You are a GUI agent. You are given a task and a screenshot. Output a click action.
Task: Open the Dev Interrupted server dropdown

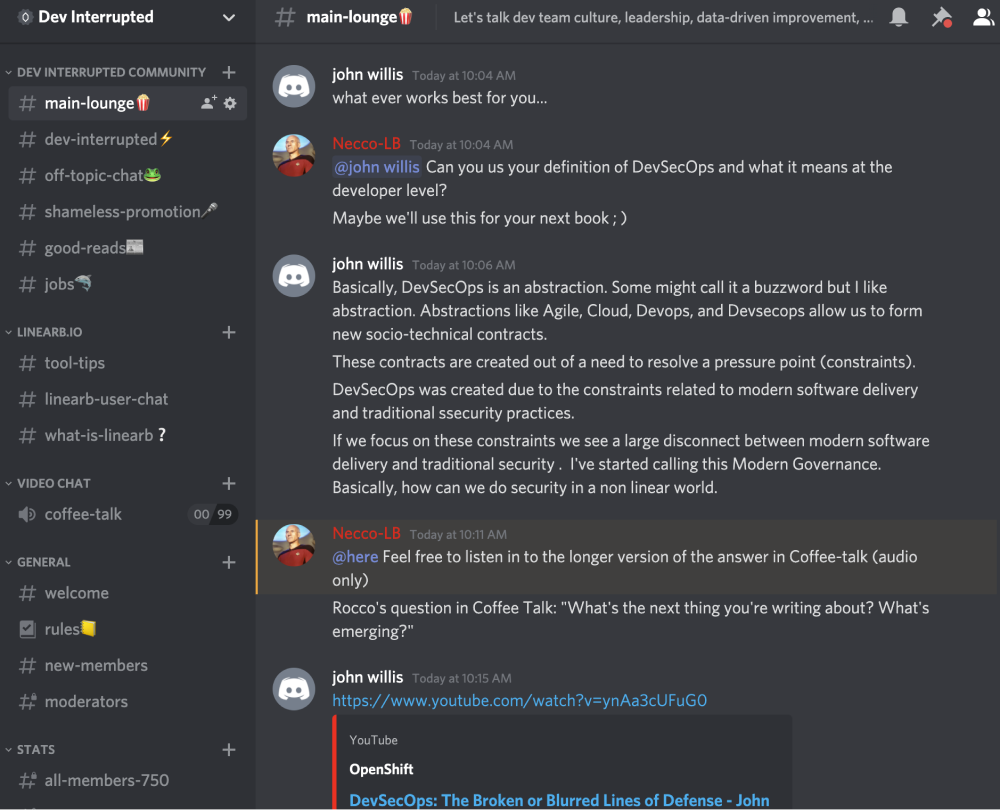(x=229, y=17)
